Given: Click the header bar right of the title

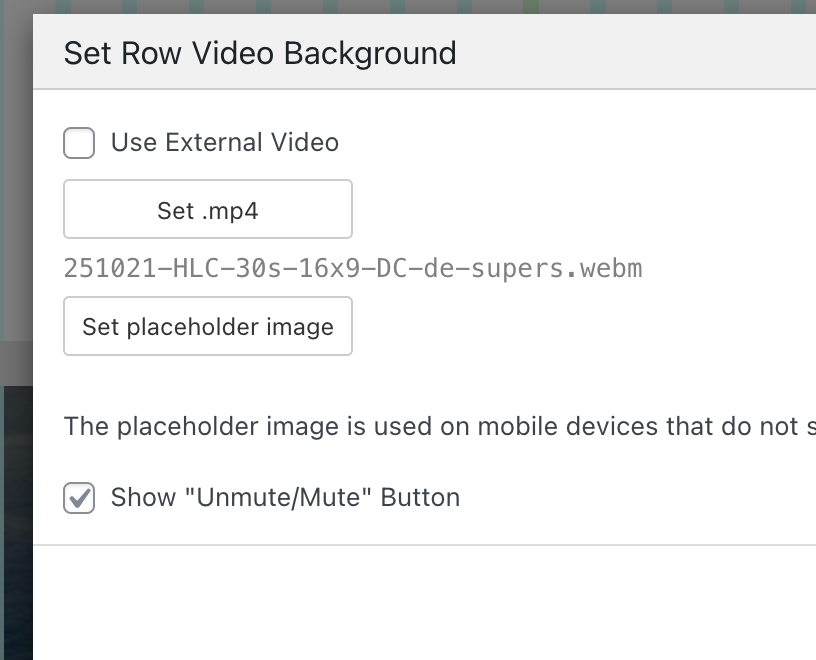Looking at the screenshot, I should point(640,53).
